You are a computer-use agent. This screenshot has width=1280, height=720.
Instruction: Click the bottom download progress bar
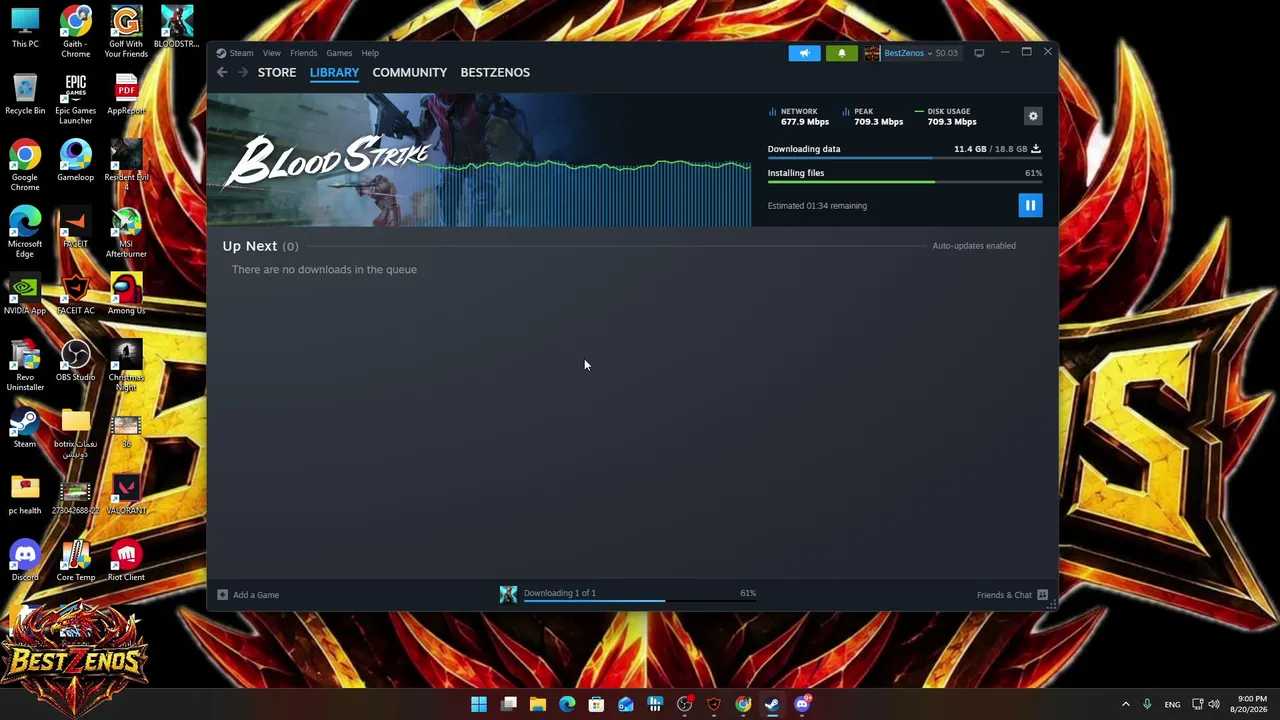[640, 601]
